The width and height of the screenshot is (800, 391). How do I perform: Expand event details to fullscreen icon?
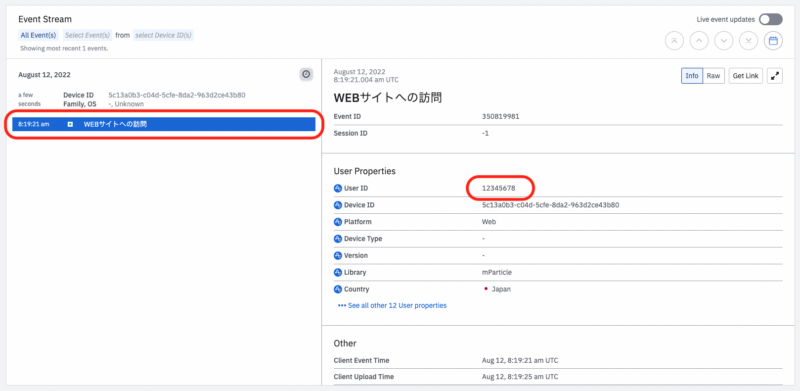pos(775,76)
